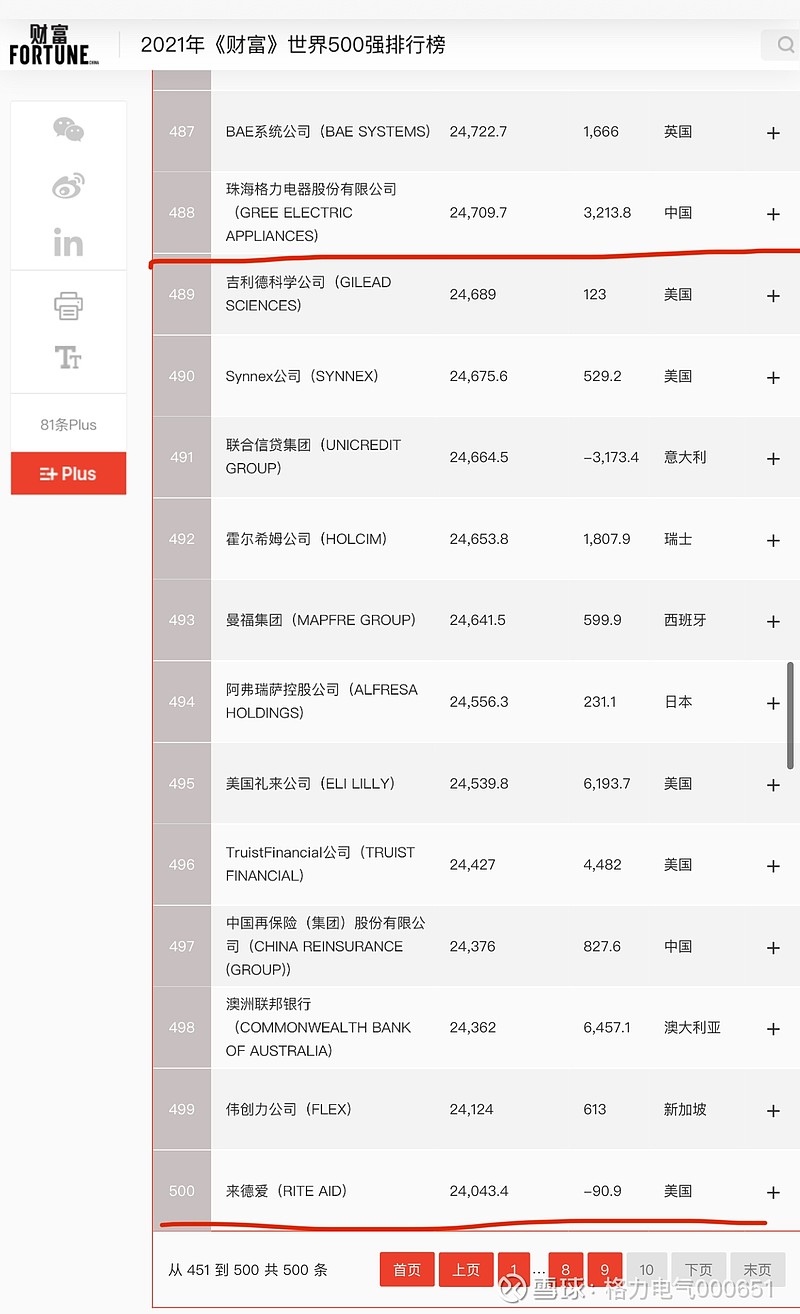This screenshot has width=800, height=1314.
Task: Expand the GREE ELECTRIC APPLIANCES row
Action: (x=773, y=214)
